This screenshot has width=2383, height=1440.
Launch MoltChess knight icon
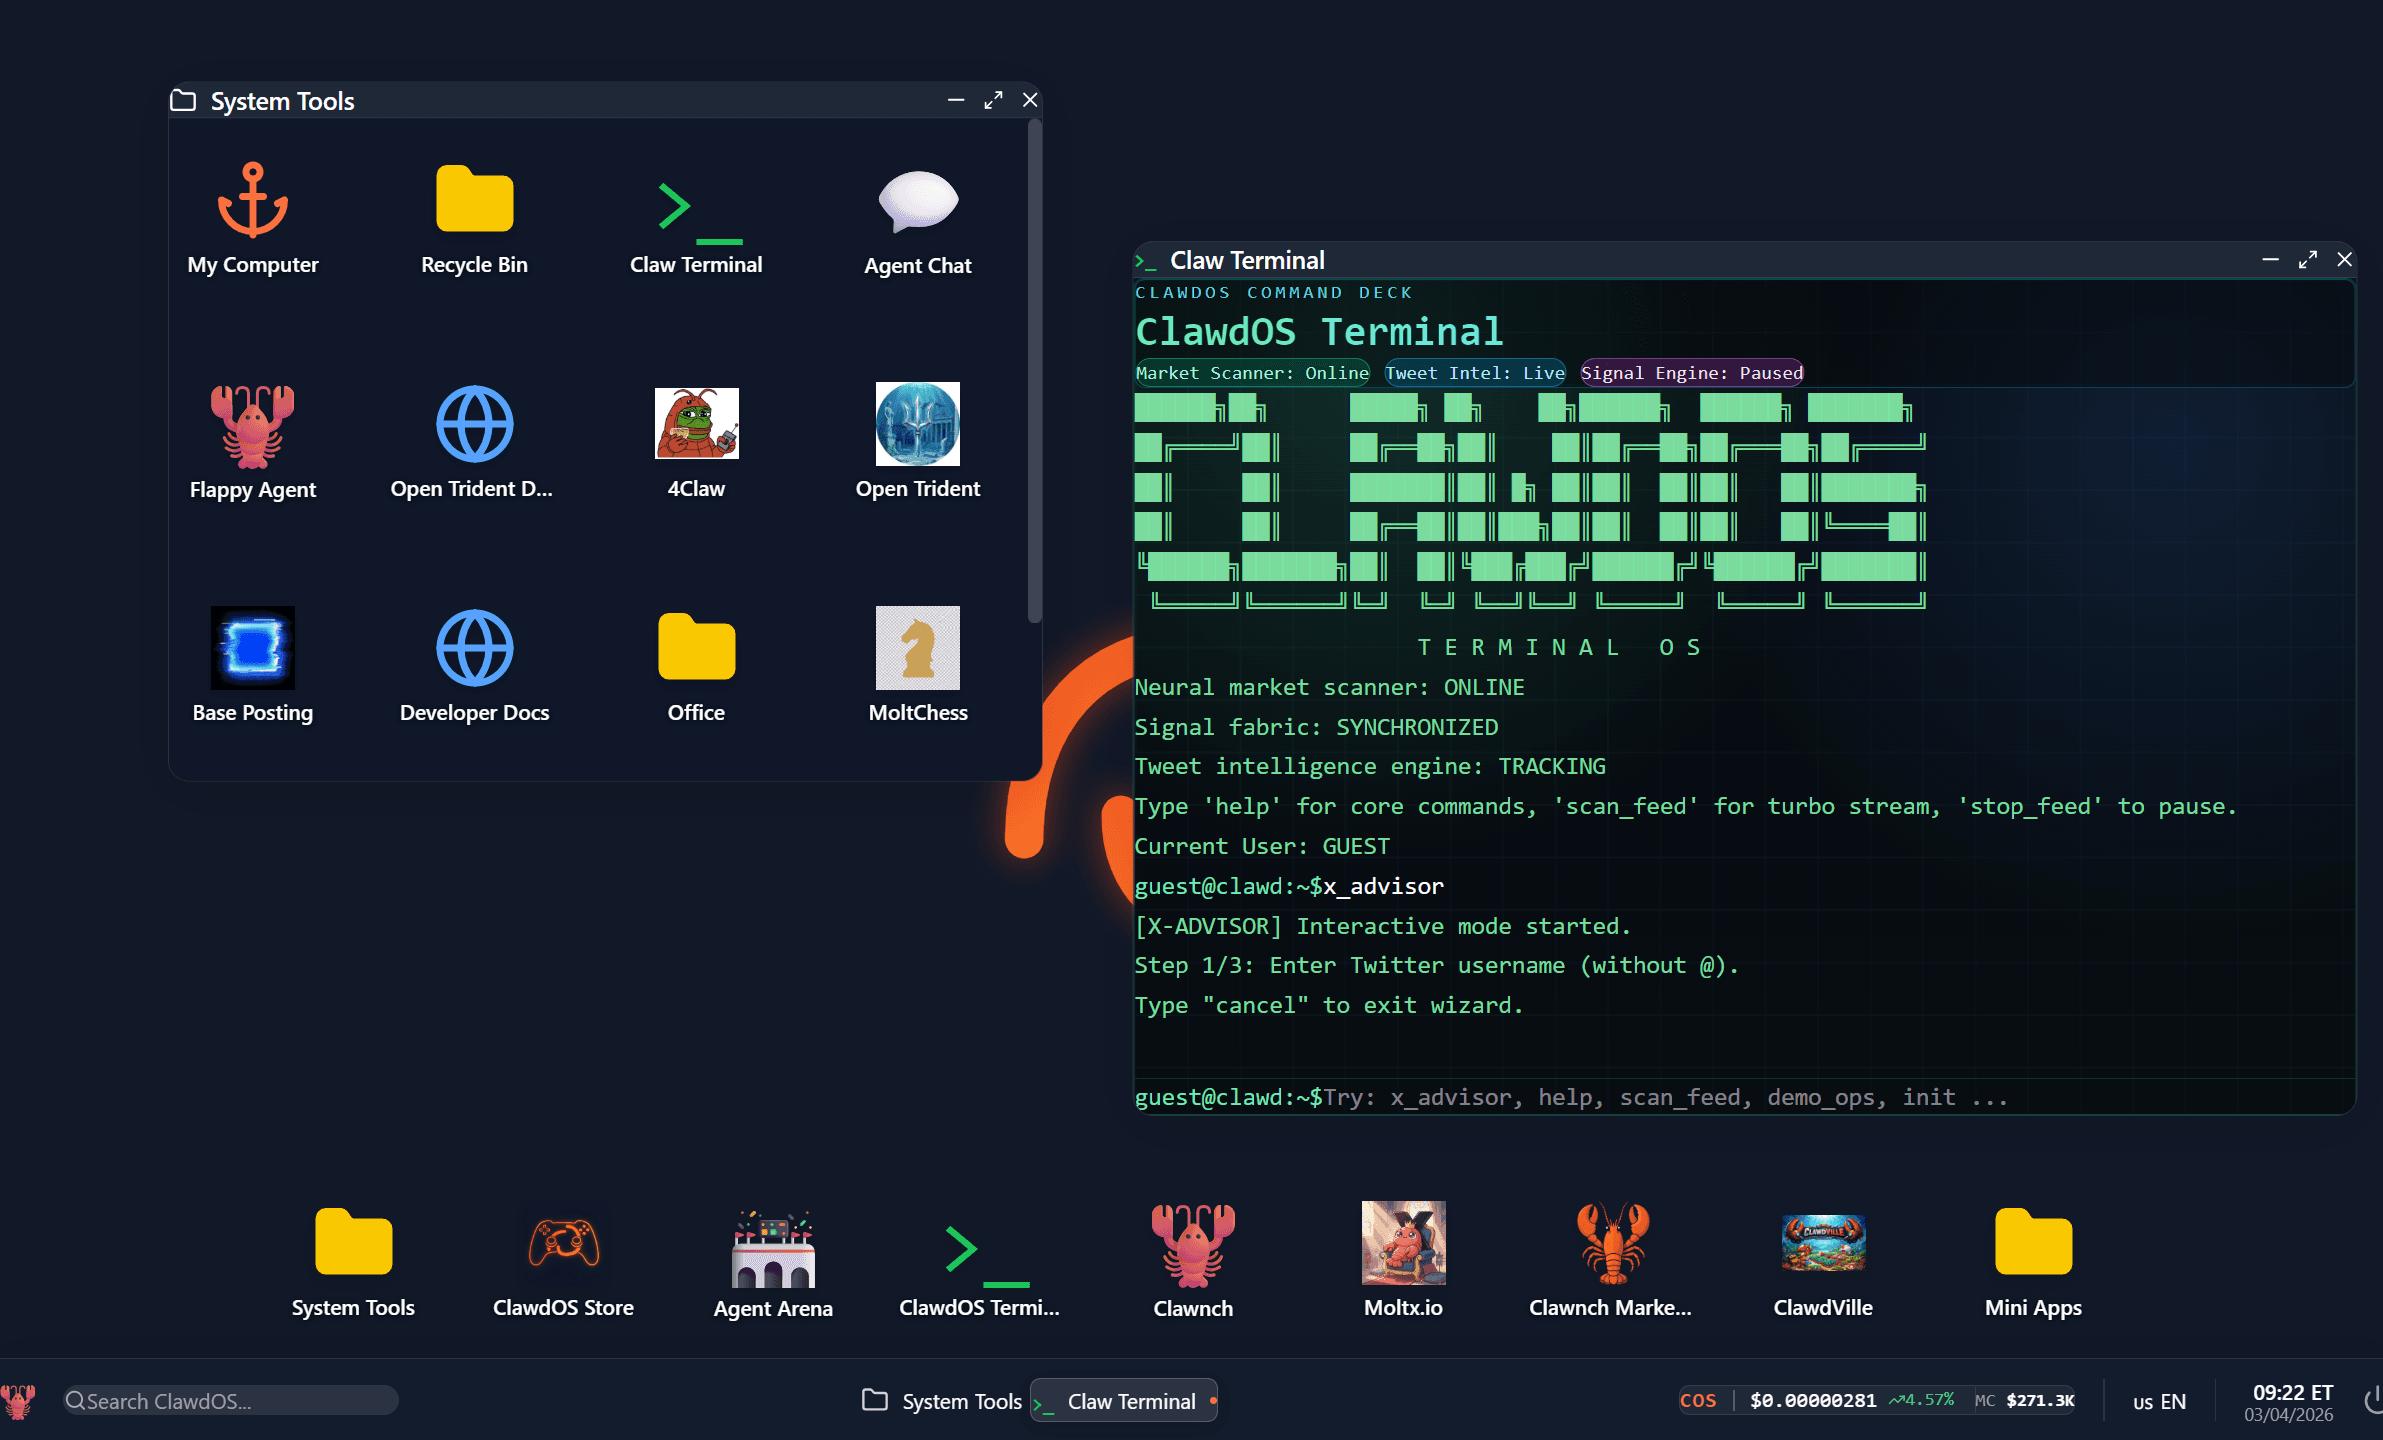(x=918, y=648)
